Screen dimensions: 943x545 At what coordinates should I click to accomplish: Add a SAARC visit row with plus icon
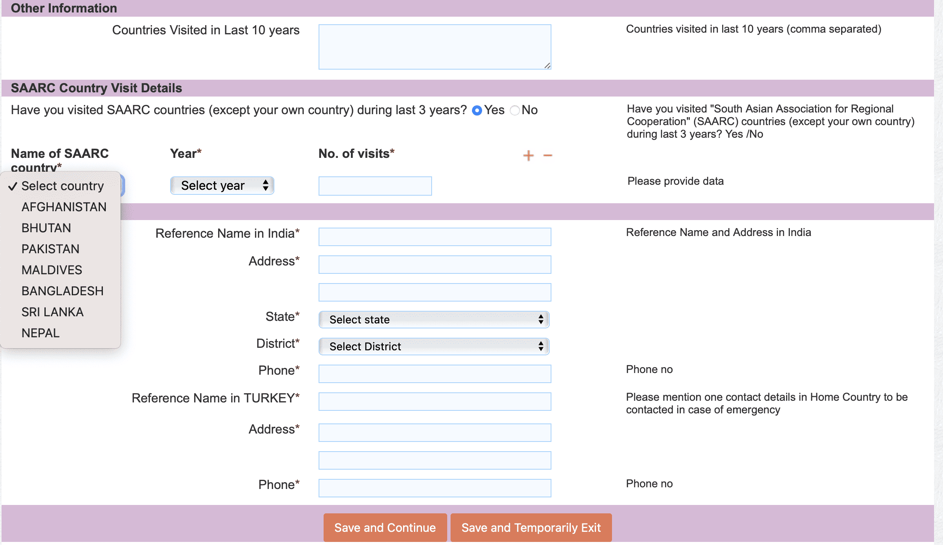click(x=528, y=156)
